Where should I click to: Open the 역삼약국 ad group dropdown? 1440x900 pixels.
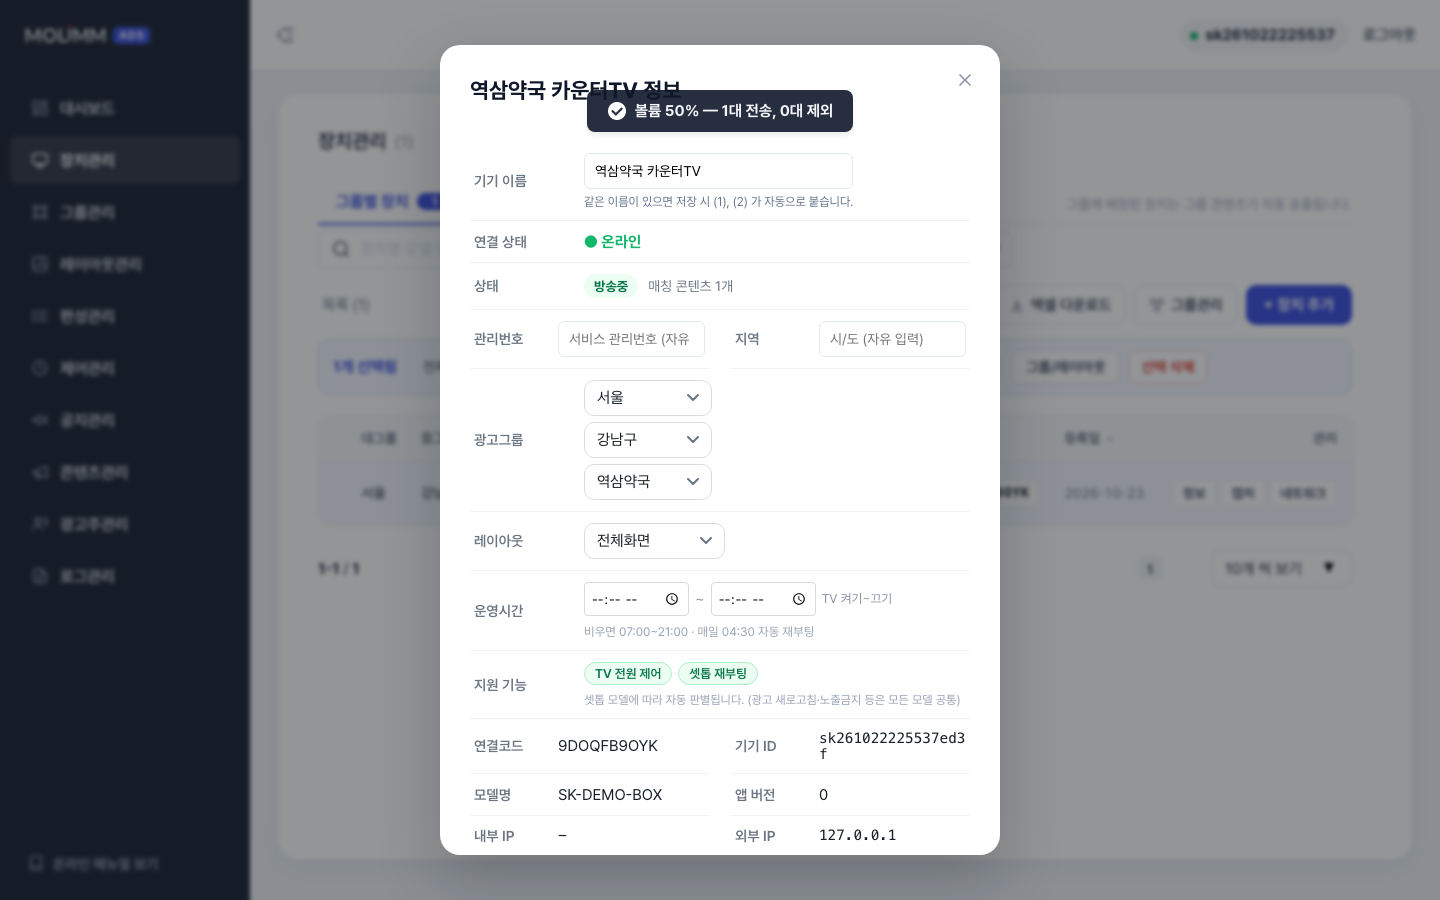[648, 482]
